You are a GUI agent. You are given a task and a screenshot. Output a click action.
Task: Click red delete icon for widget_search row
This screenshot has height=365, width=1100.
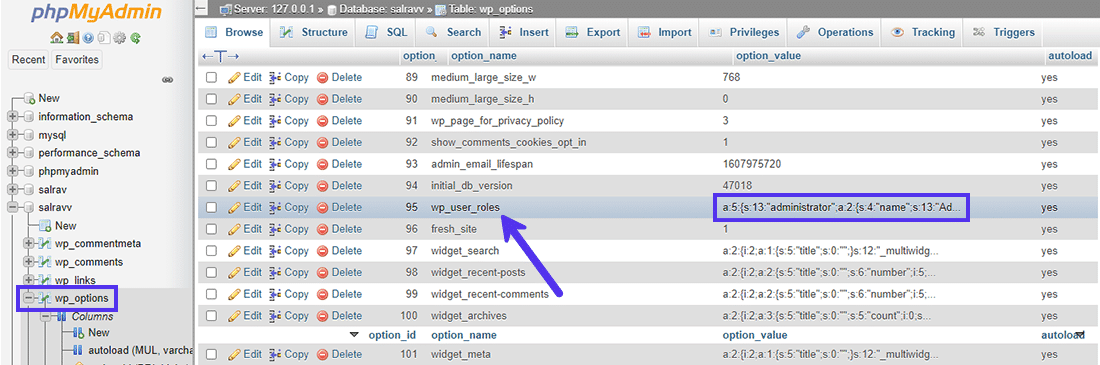click(x=323, y=251)
